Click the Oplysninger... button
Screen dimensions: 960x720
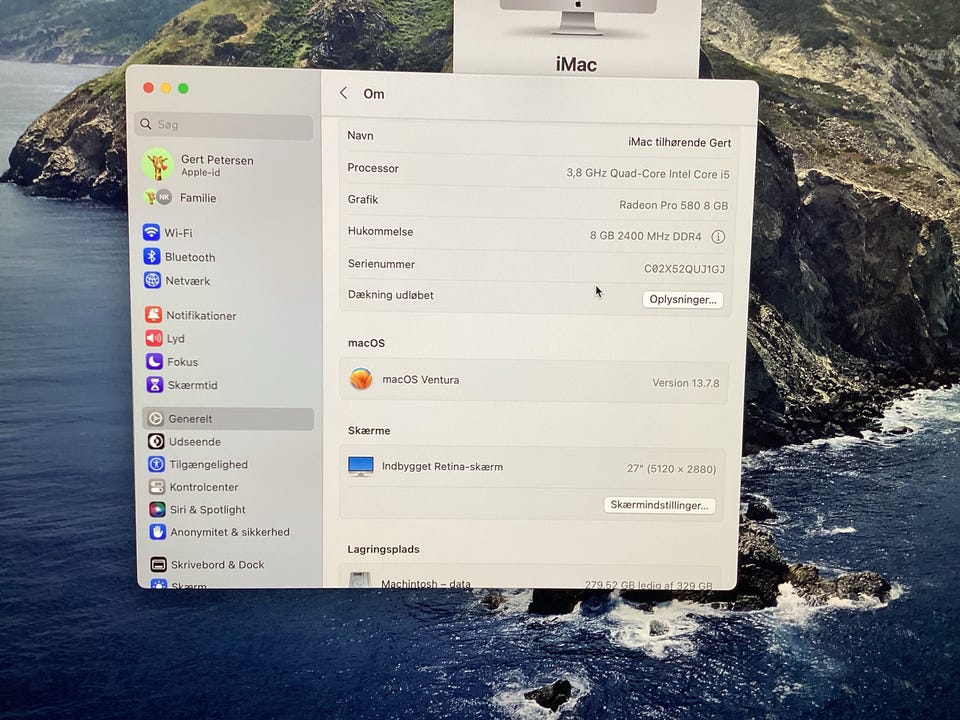click(683, 299)
